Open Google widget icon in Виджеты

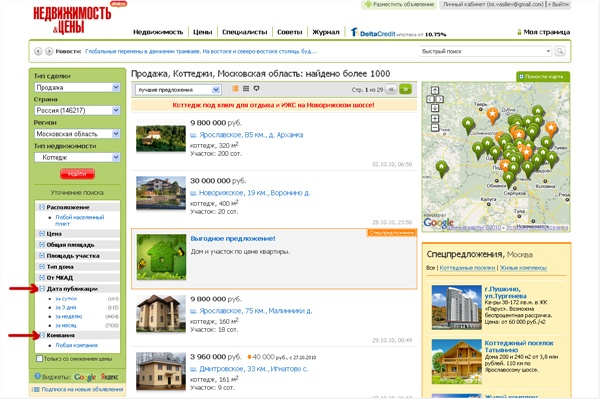tap(85, 377)
